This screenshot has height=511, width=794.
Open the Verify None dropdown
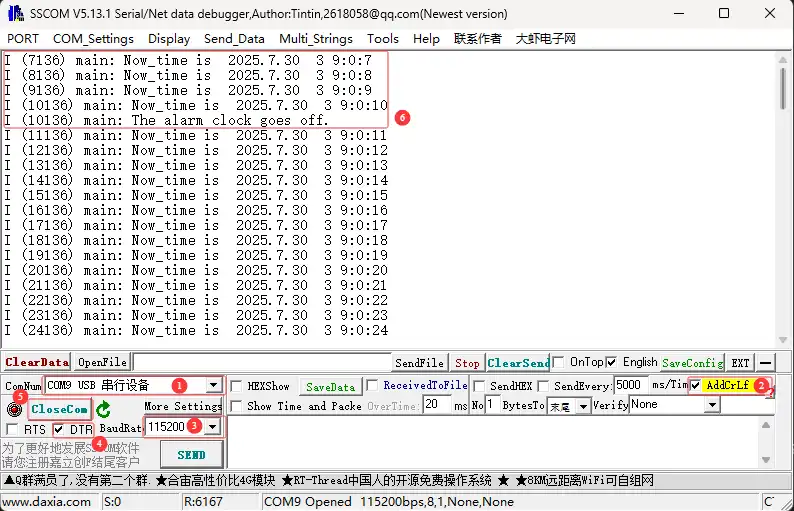point(712,405)
